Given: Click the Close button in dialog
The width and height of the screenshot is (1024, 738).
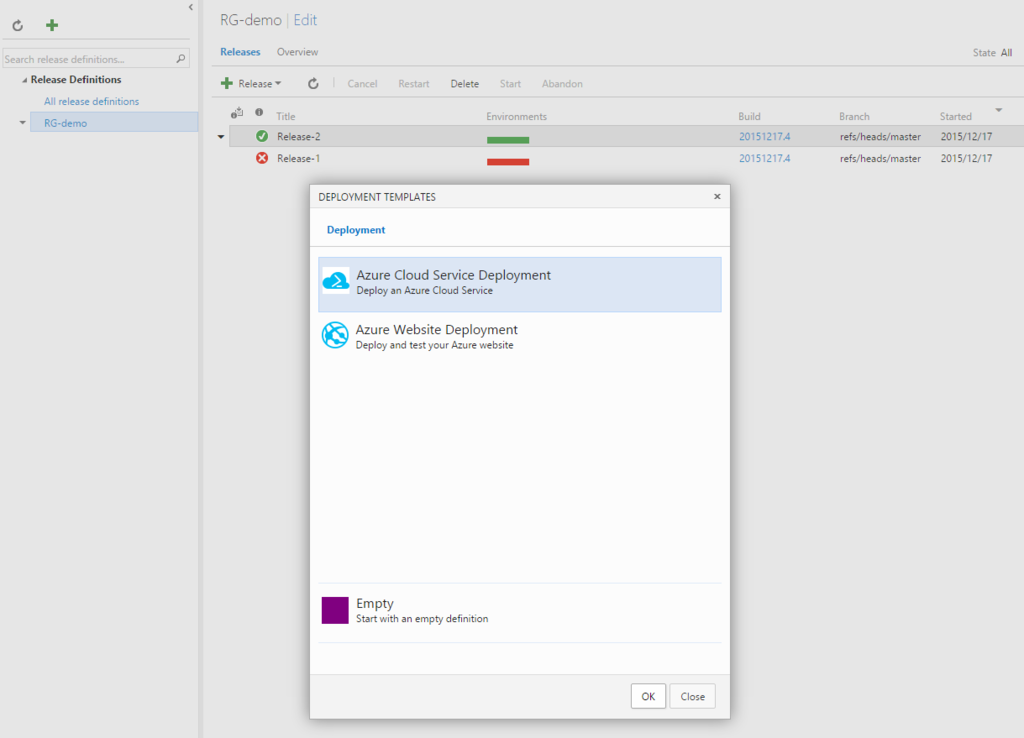Looking at the screenshot, I should click(x=692, y=696).
